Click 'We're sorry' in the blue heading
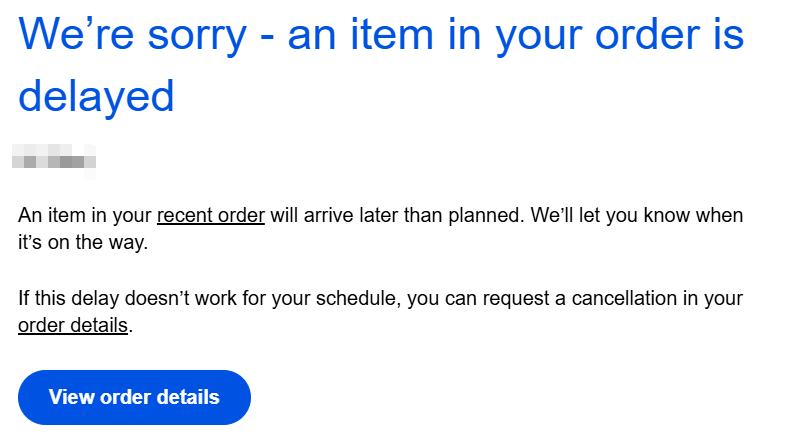This screenshot has height=439, width=797. 133,35
